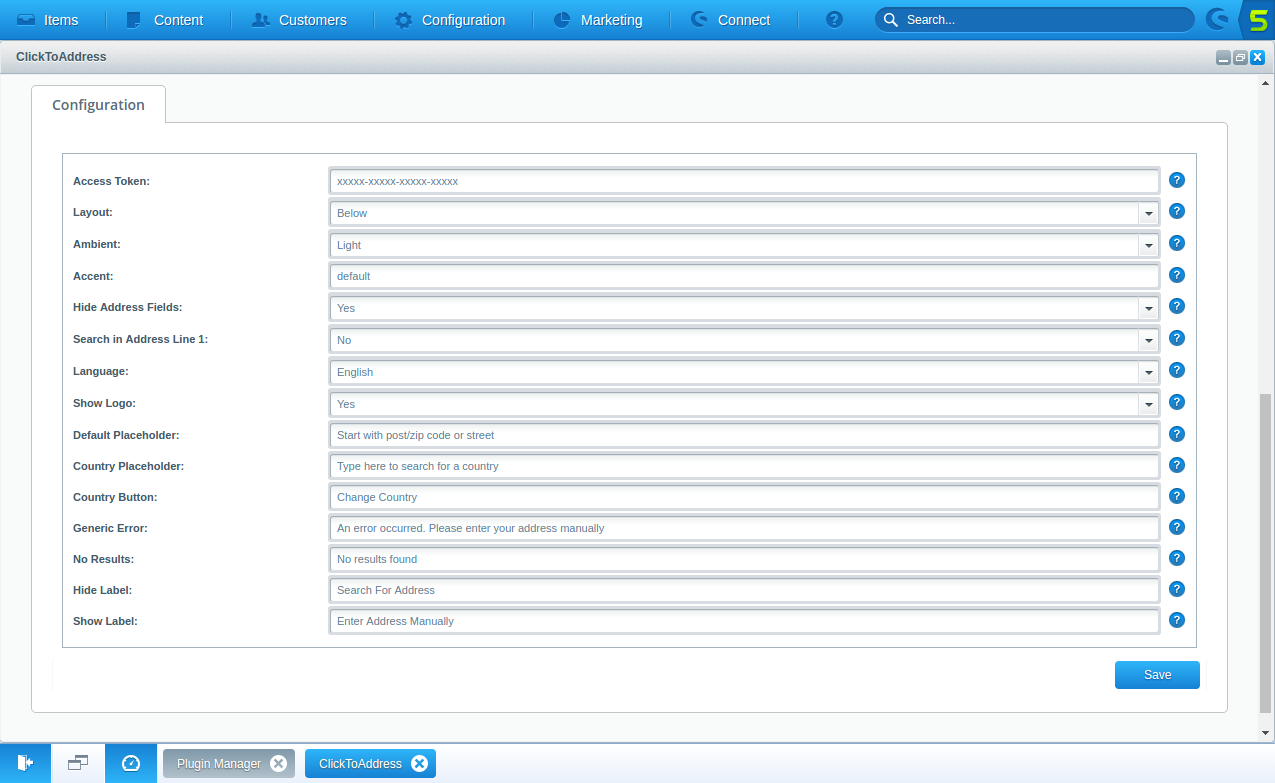
Task: Open help for Access Token field
Action: coord(1177,180)
